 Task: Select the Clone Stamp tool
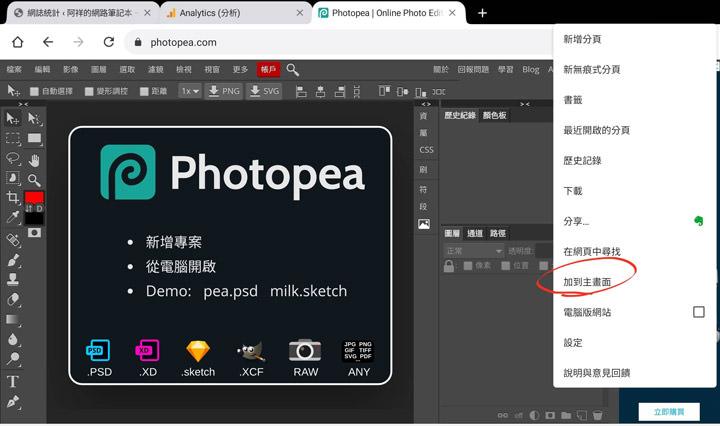[x=12, y=279]
